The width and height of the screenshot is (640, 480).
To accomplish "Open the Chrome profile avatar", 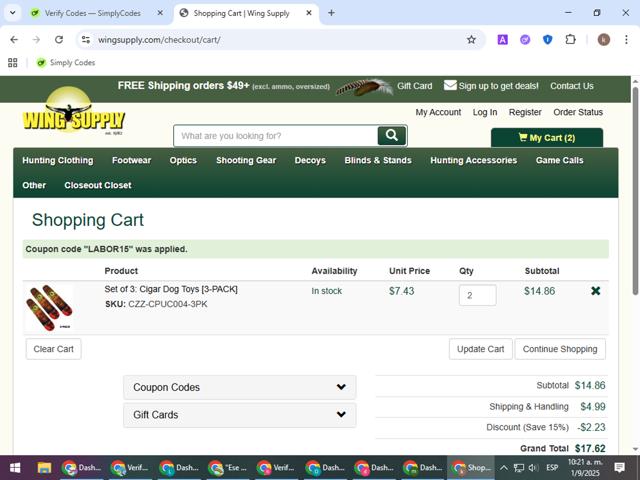I will click(604, 40).
